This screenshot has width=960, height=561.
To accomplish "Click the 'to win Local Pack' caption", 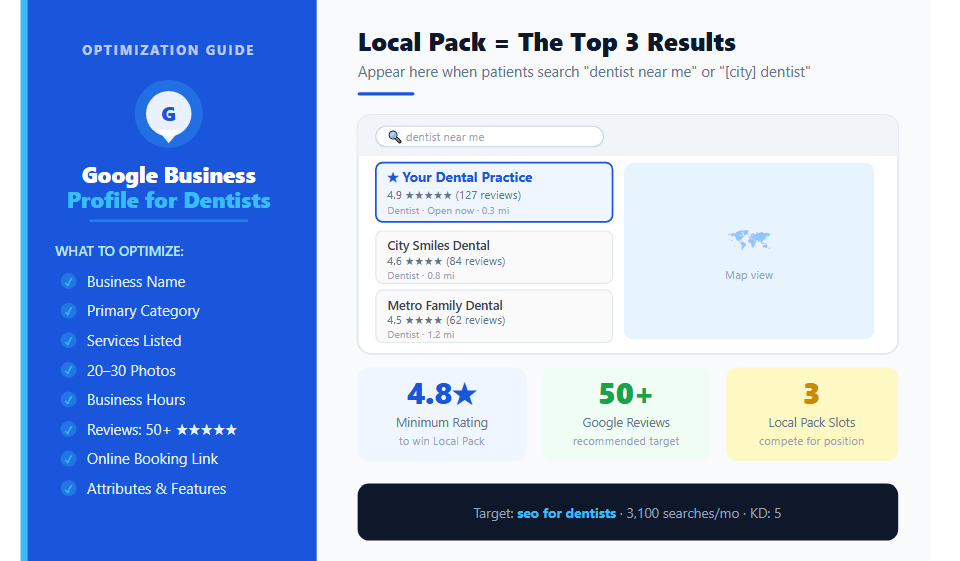I will click(x=441, y=441).
